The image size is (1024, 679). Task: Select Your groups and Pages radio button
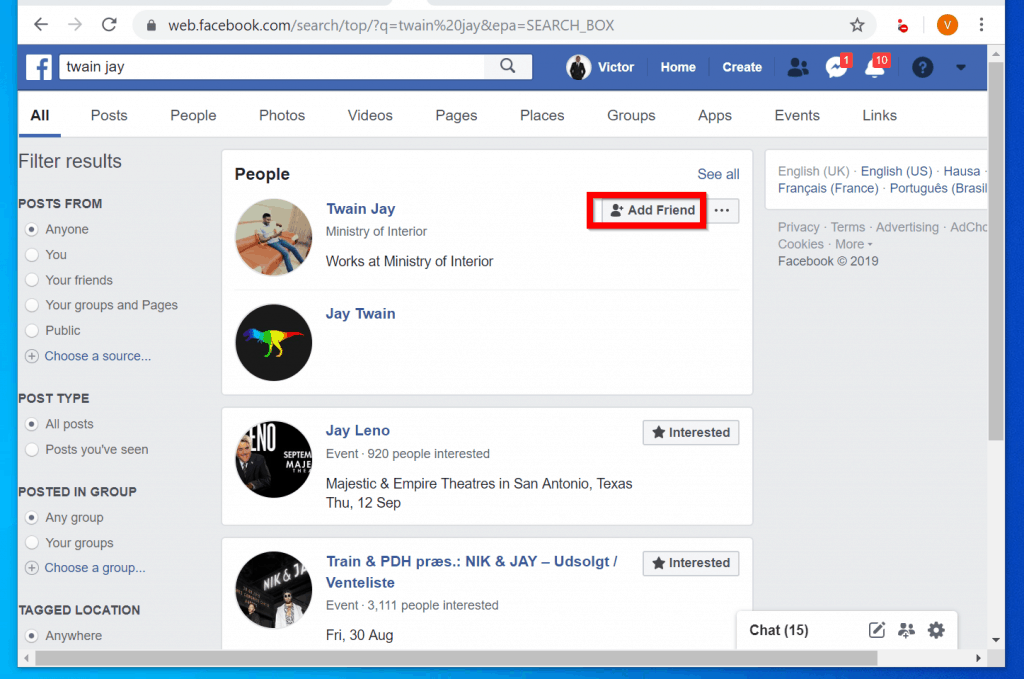click(31, 305)
